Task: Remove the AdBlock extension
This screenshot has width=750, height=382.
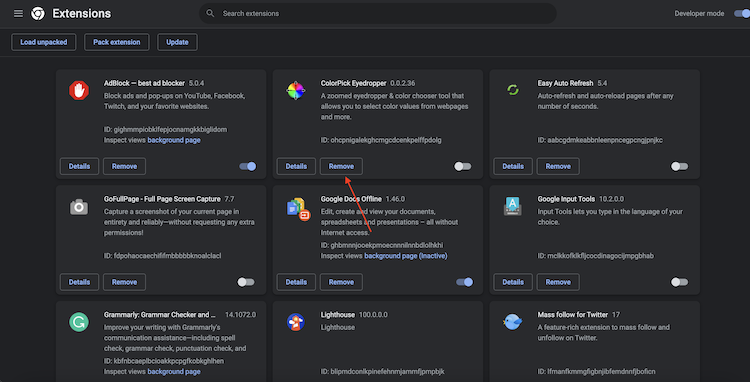Action: click(124, 166)
